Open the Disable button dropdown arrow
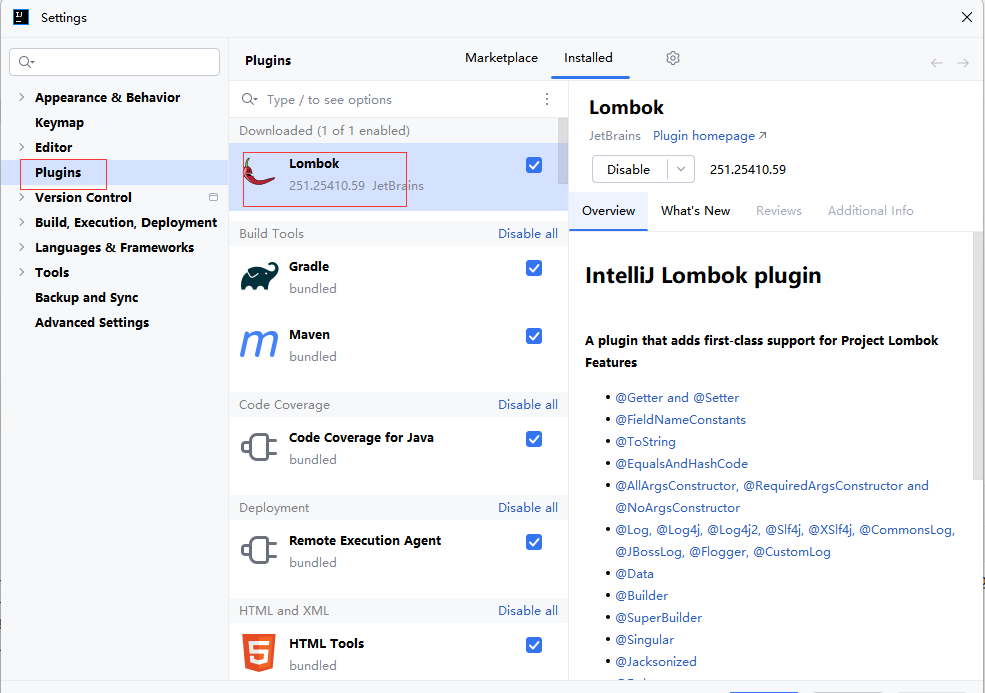This screenshot has width=985, height=693. coord(681,169)
